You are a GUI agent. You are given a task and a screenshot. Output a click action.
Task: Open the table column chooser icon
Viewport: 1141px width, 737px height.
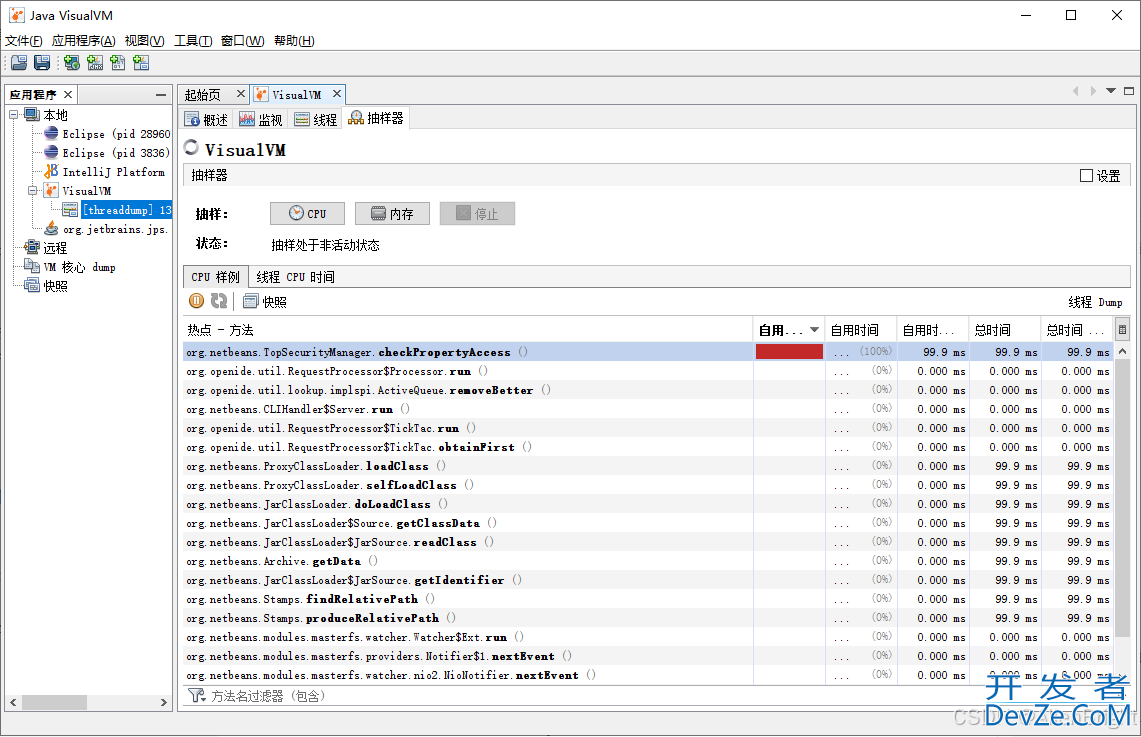click(1122, 330)
